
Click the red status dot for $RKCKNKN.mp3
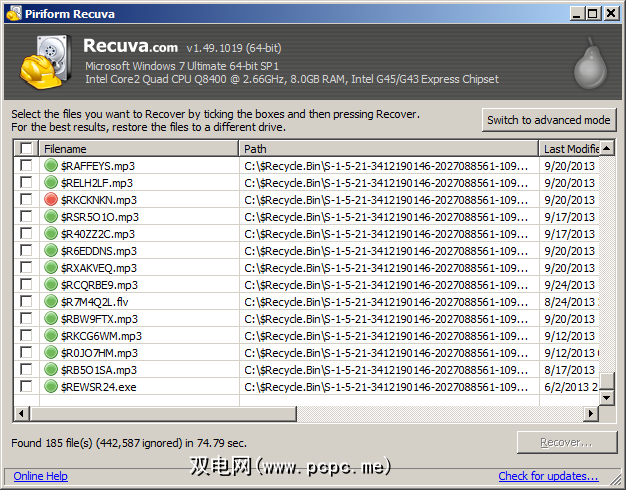[51, 199]
